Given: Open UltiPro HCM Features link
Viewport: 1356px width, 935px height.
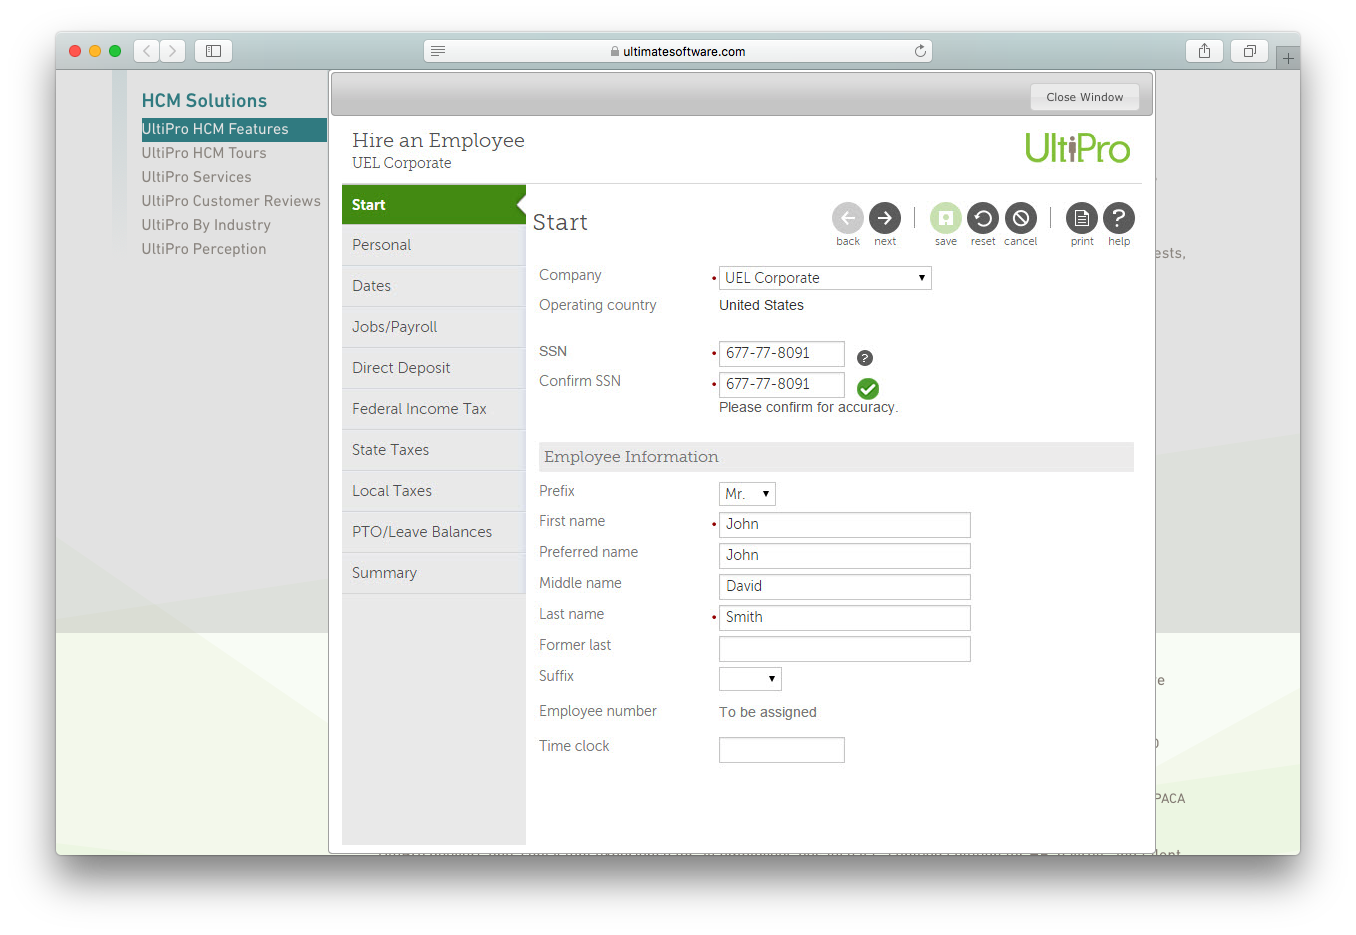Looking at the screenshot, I should pyautogui.click(x=215, y=129).
